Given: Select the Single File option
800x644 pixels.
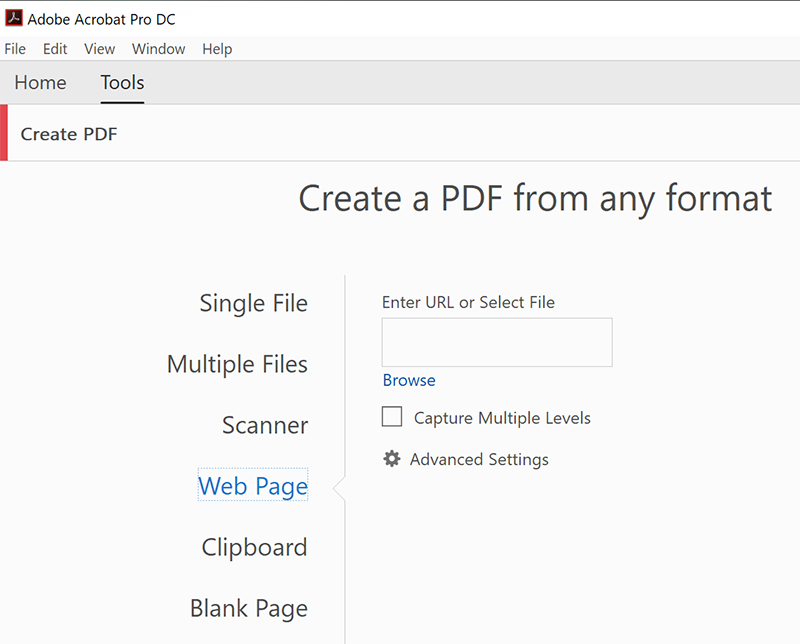Looking at the screenshot, I should [254, 303].
